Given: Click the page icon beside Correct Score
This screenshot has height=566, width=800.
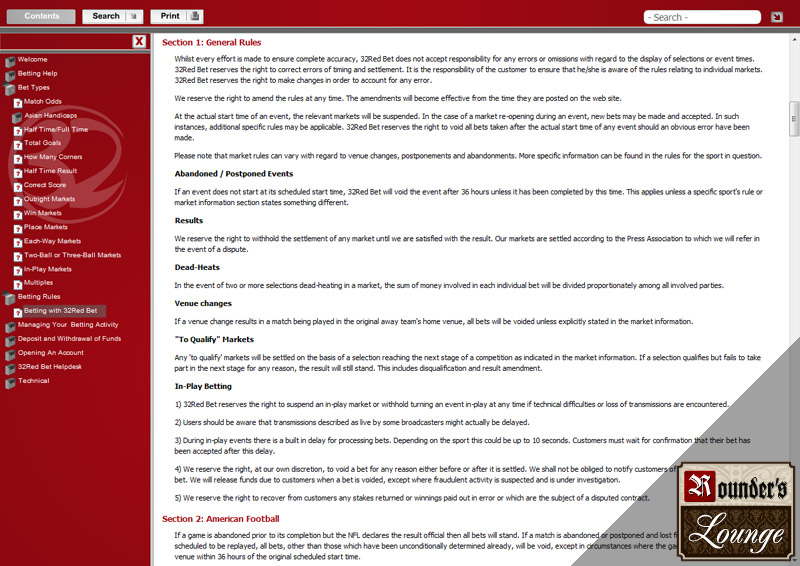Looking at the screenshot, I should [x=17, y=187].
